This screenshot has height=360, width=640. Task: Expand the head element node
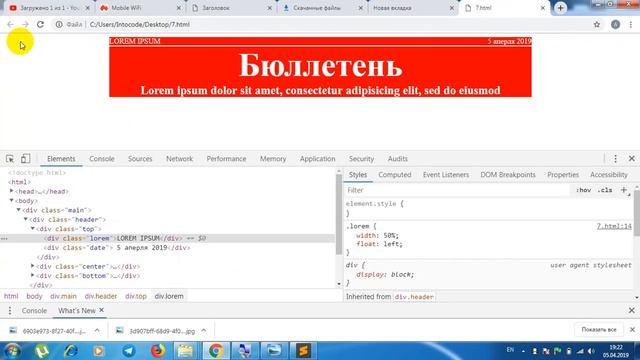click(11, 191)
